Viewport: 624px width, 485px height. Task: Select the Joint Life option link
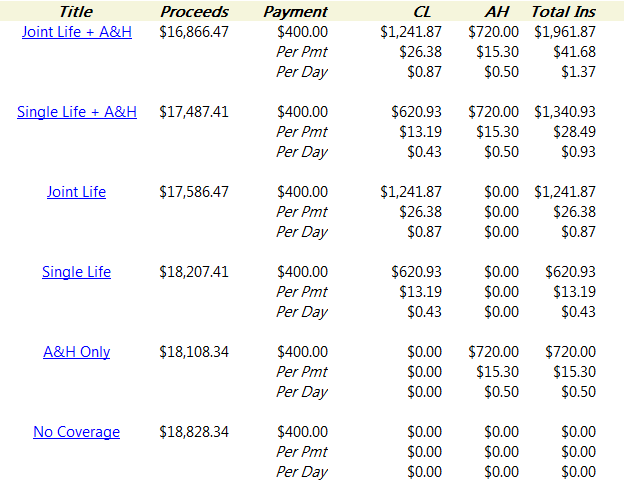click(x=76, y=192)
